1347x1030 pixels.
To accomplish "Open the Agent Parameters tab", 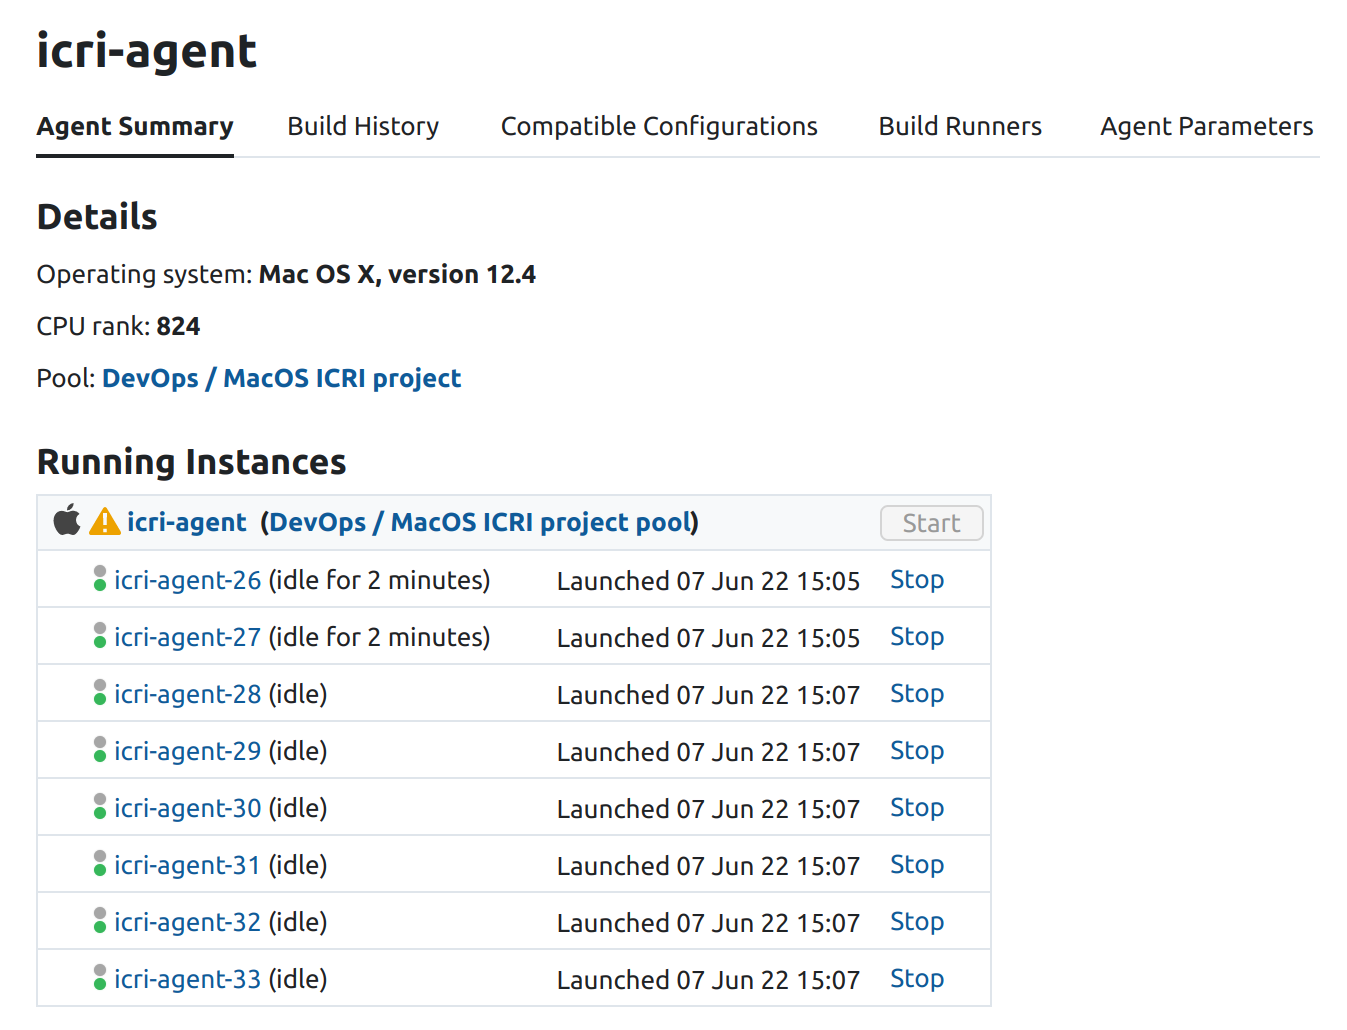I will pos(1207,127).
